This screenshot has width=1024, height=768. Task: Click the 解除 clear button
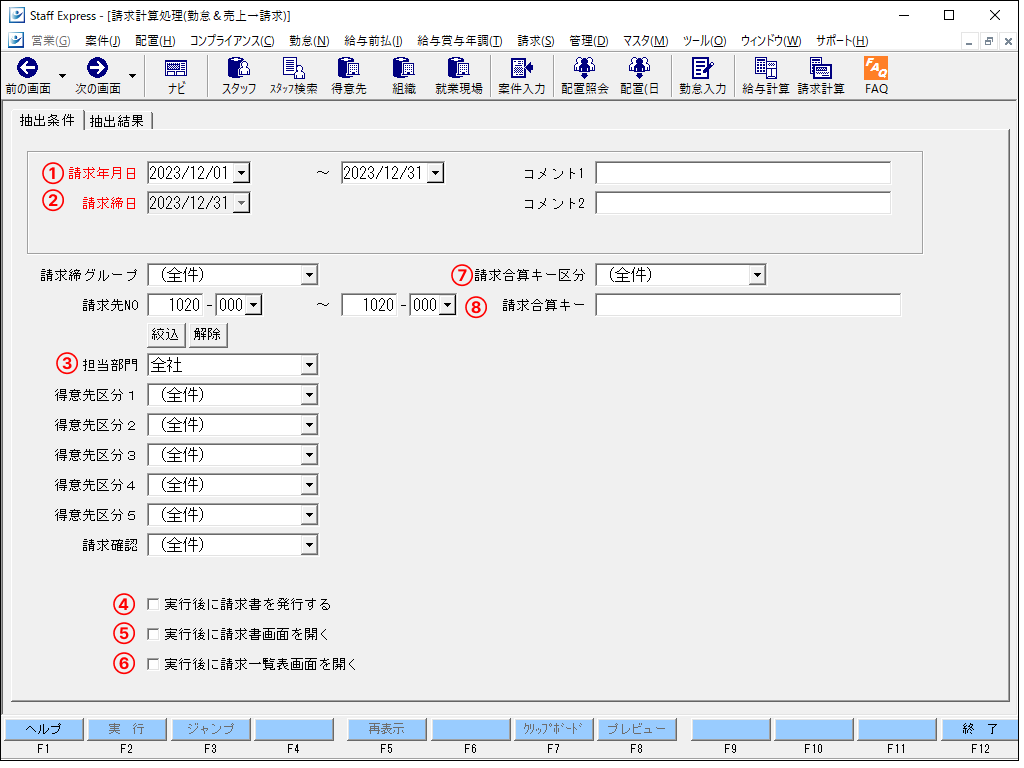[207, 334]
